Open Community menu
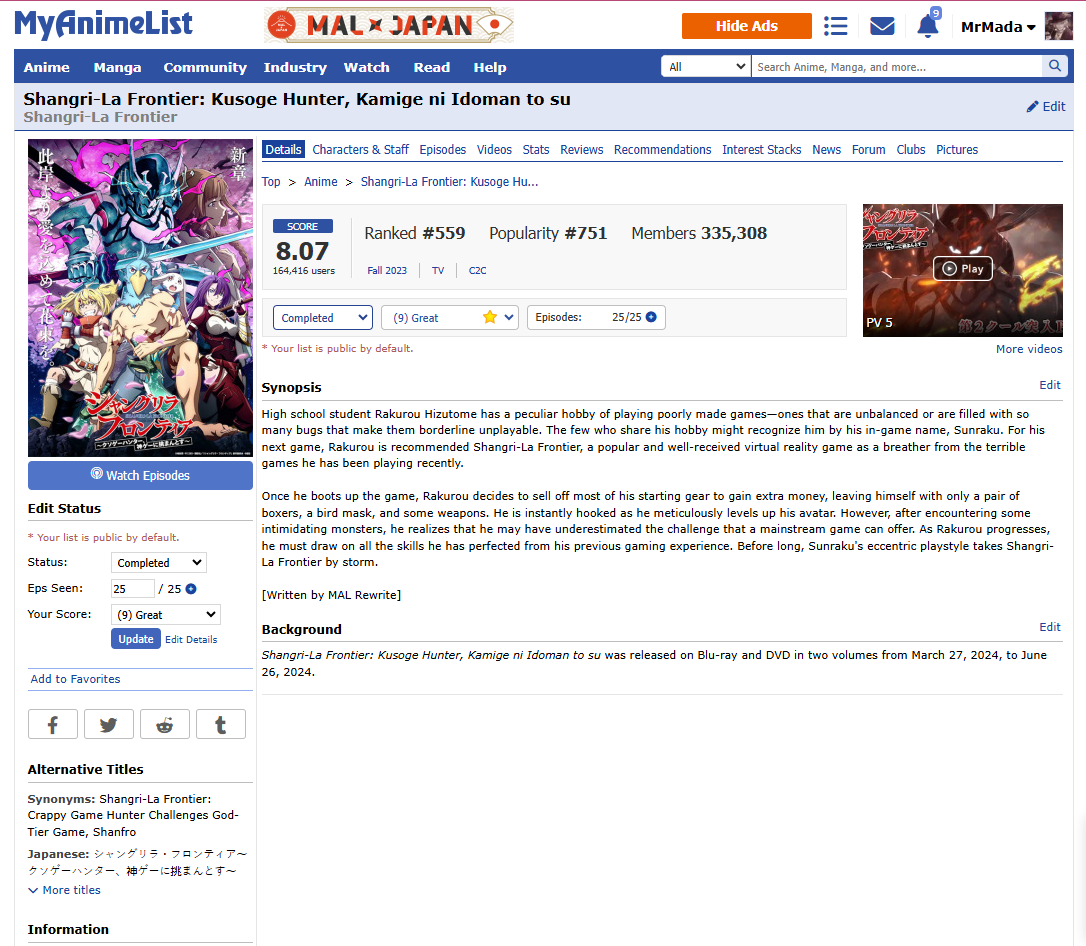This screenshot has width=1086, height=946. 205,67
